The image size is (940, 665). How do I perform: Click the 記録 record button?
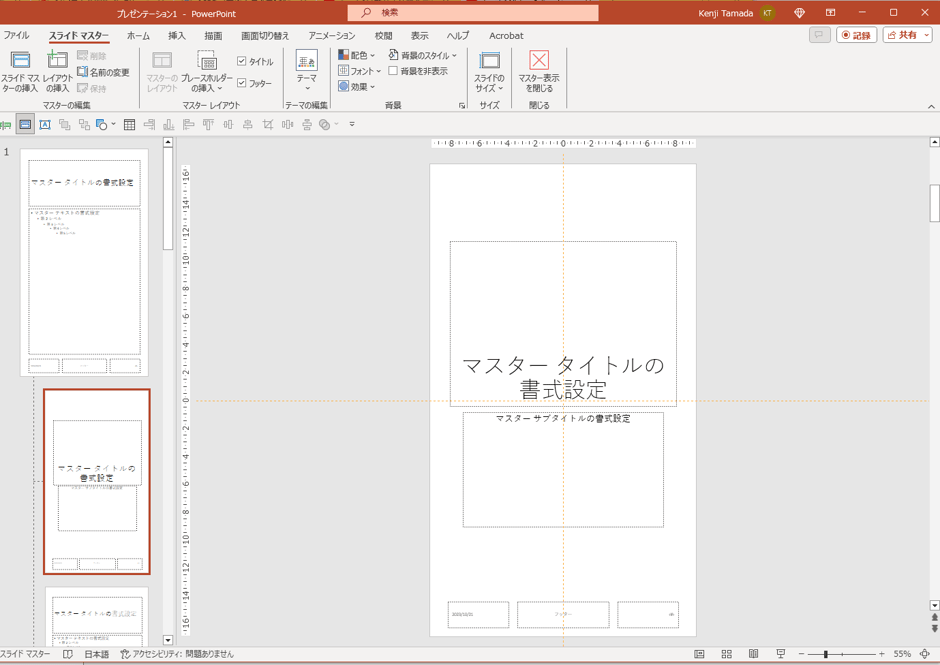coord(856,35)
